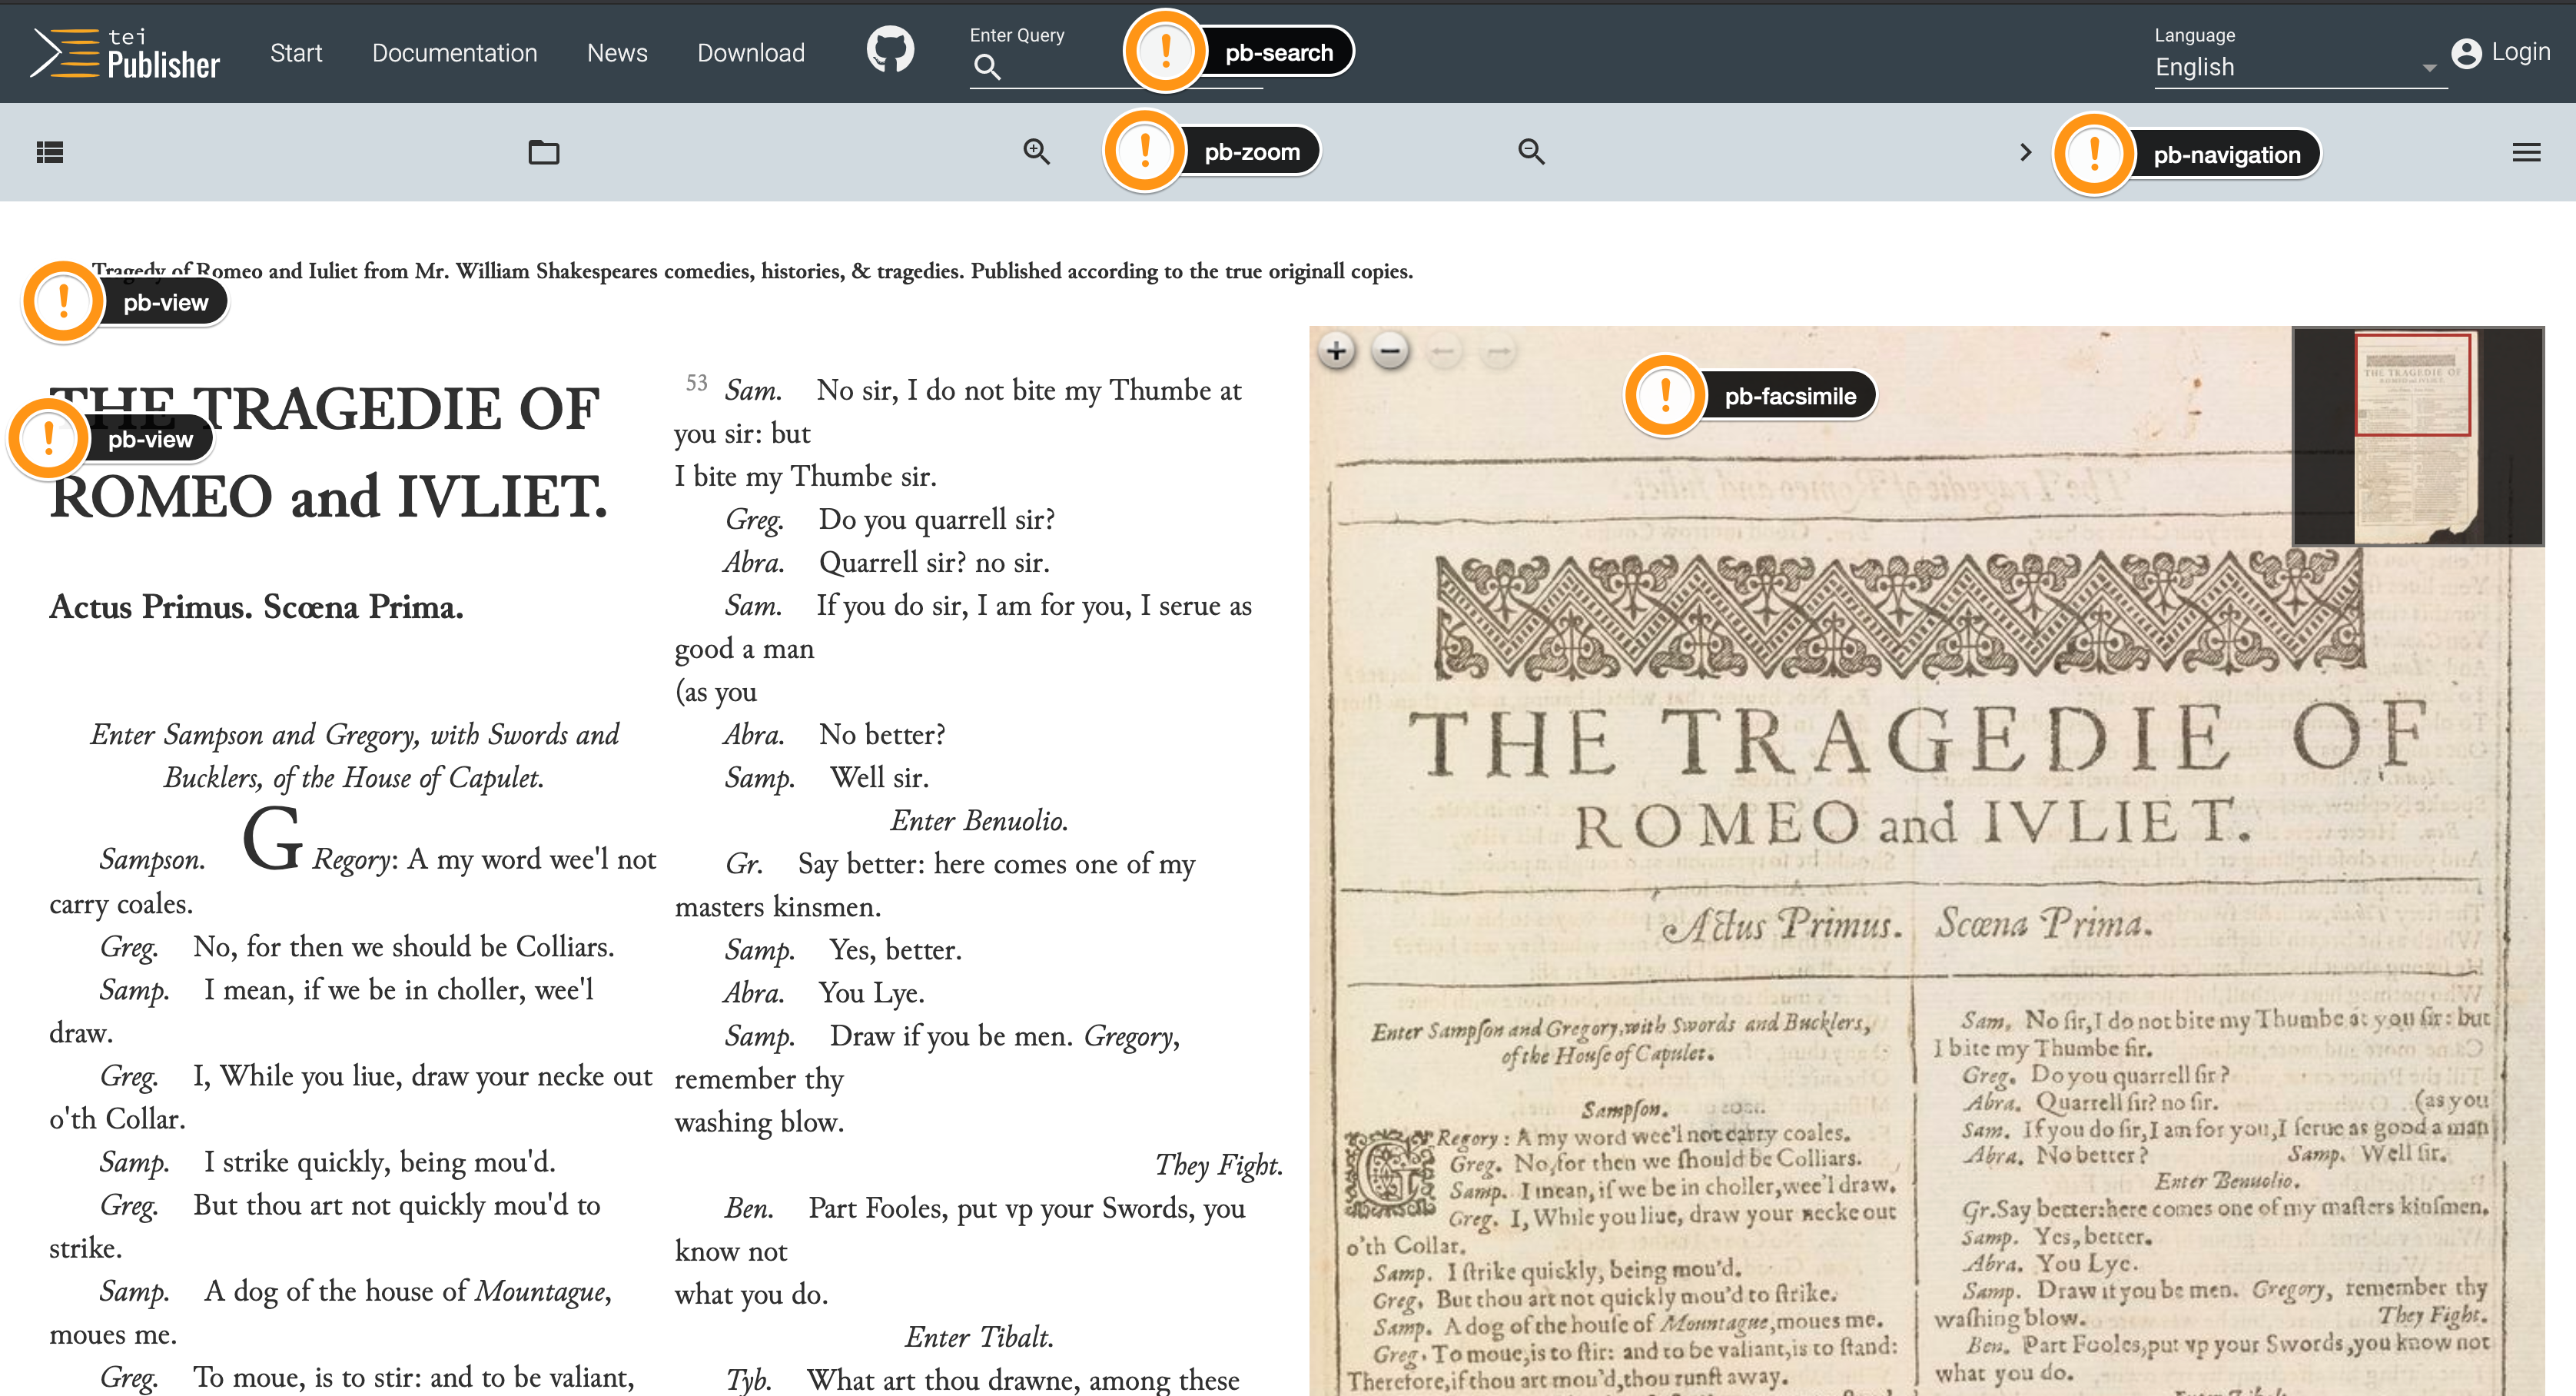The width and height of the screenshot is (2576, 1396).
Task: Click the zoom in magnifier icon
Action: click(x=1036, y=152)
